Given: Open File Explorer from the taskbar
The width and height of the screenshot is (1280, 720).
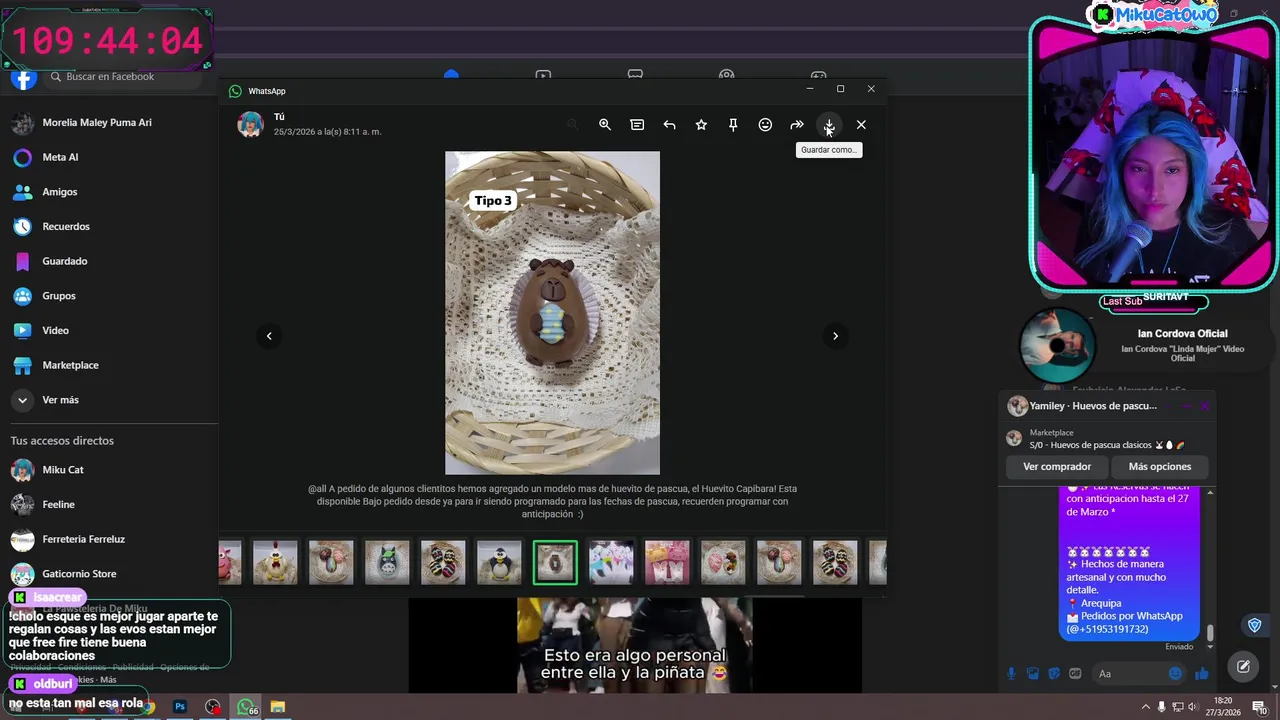Looking at the screenshot, I should click(277, 707).
